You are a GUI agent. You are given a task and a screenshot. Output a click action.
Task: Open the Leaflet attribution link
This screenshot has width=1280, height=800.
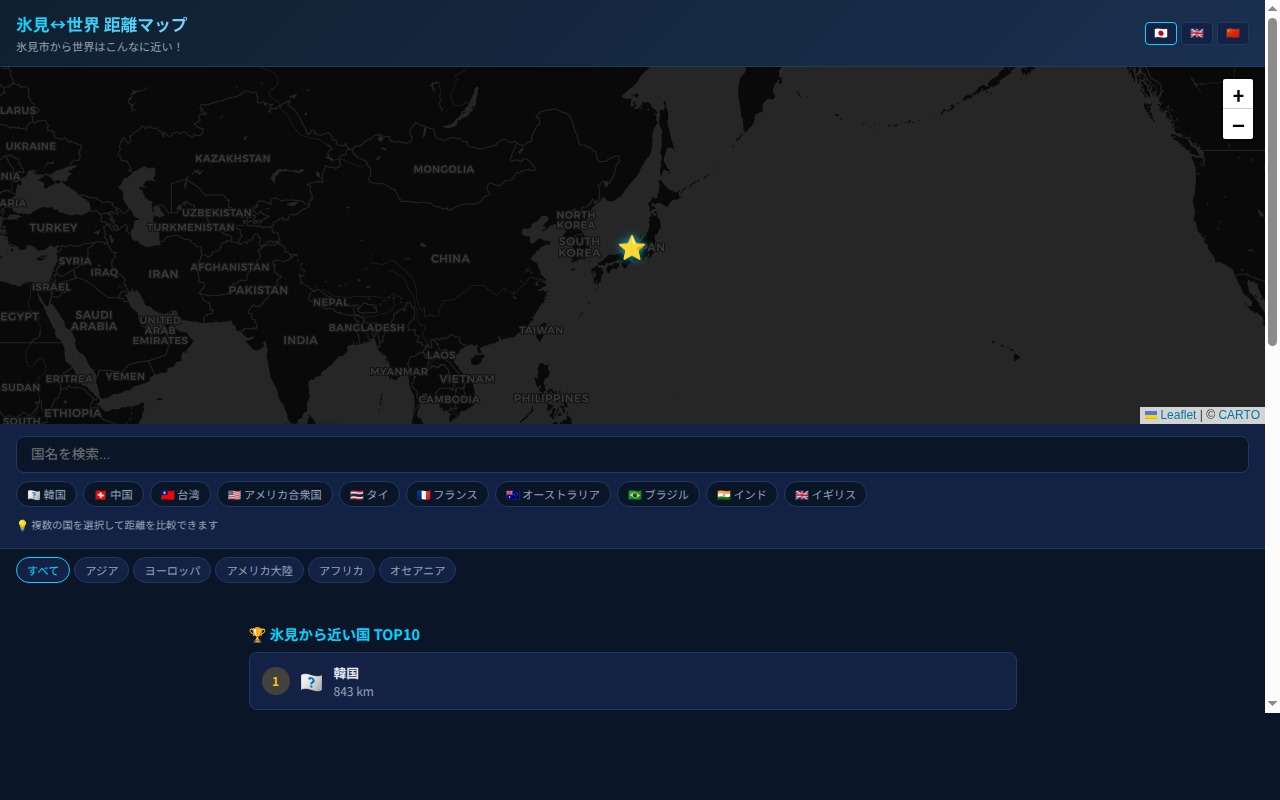(1177, 415)
